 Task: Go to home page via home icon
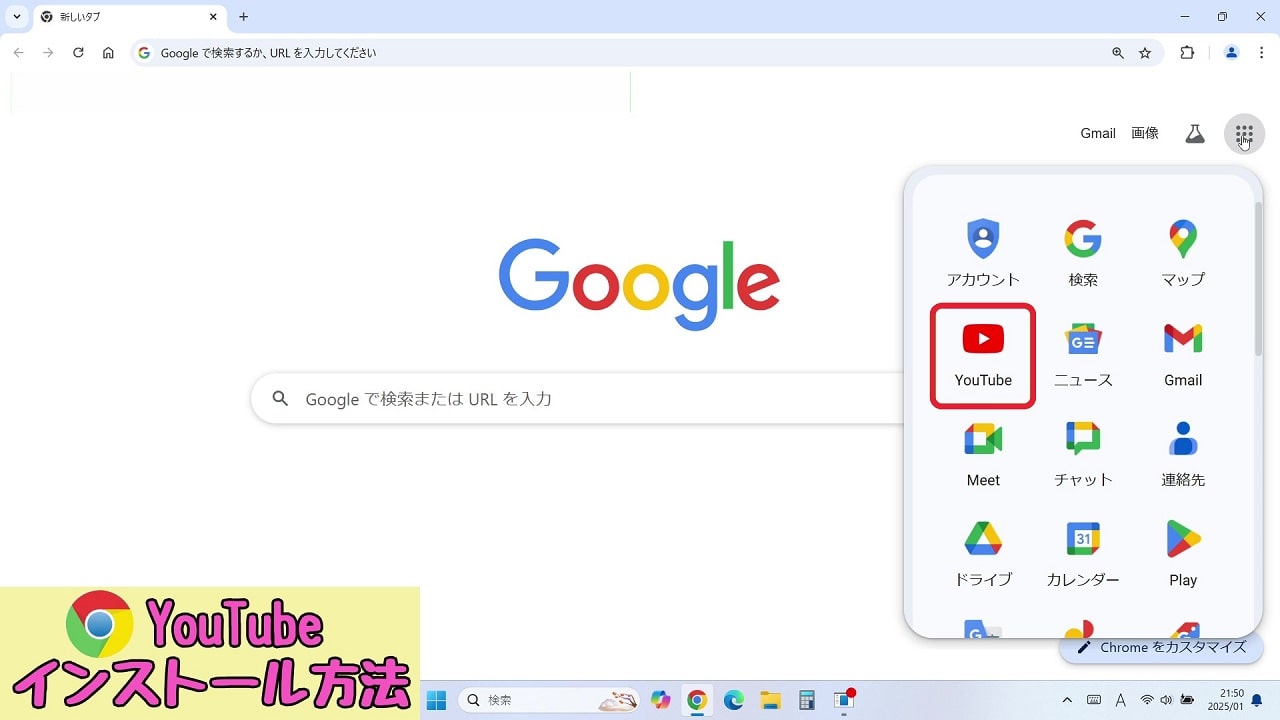pos(108,53)
